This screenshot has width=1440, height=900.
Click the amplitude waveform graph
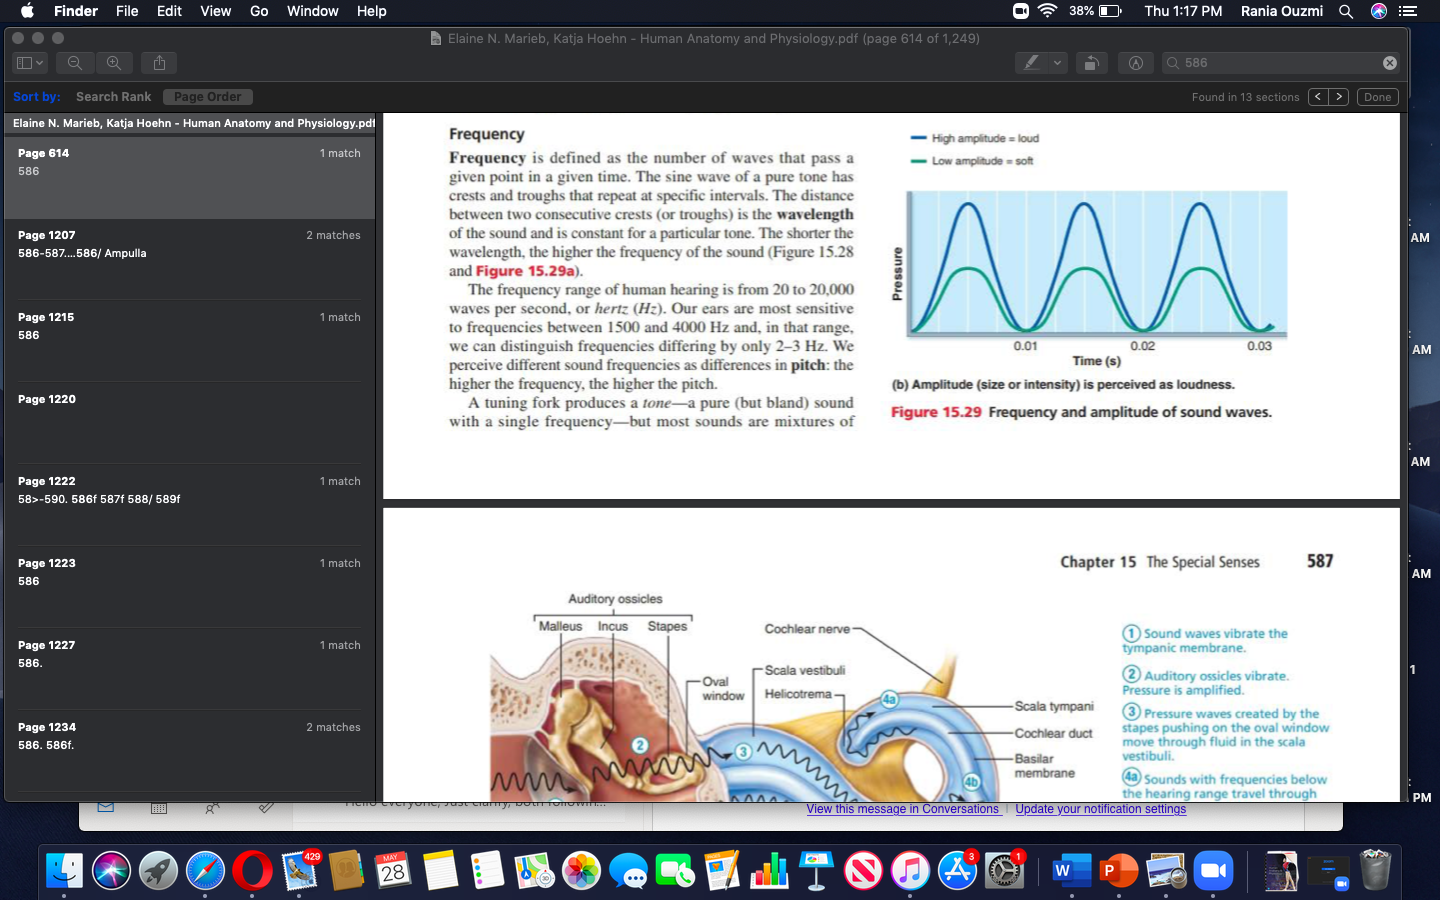[x=1096, y=263]
